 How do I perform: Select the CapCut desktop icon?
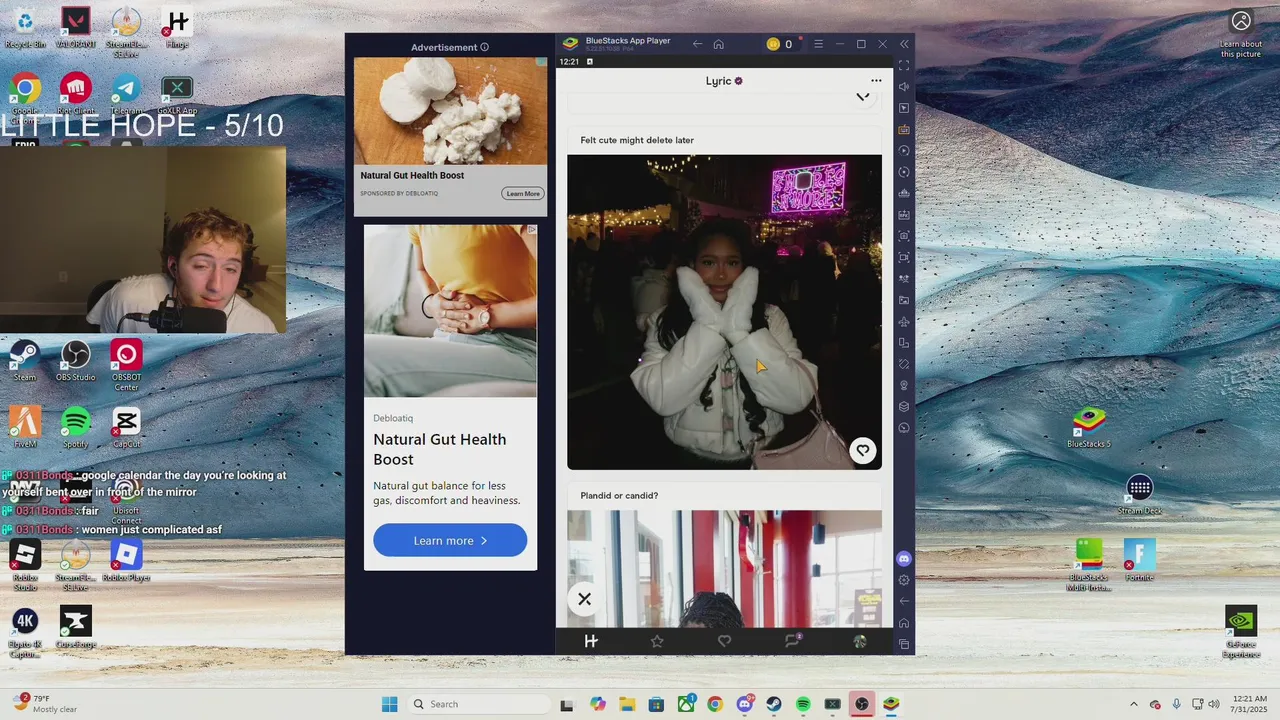[126, 428]
